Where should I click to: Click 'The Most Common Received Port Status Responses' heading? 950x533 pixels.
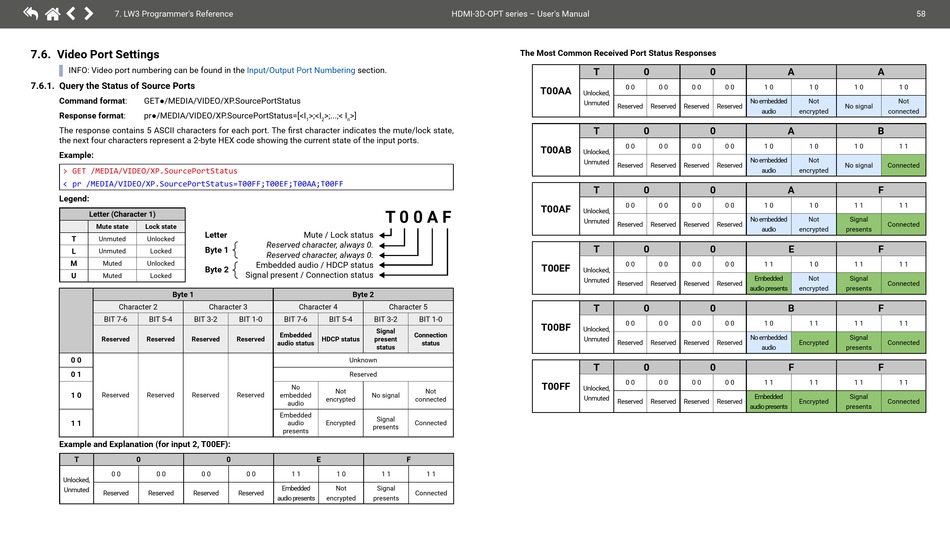[618, 53]
